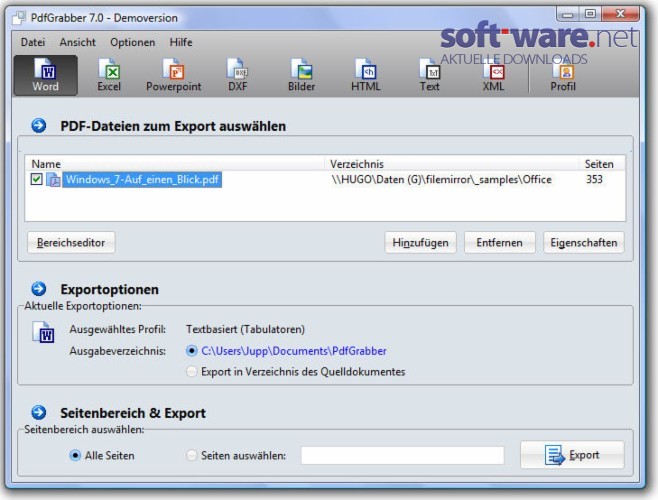Select Export in Verzeichnis des Quelldokumentes radio
Viewport: 658px width, 500px height.
point(191,372)
